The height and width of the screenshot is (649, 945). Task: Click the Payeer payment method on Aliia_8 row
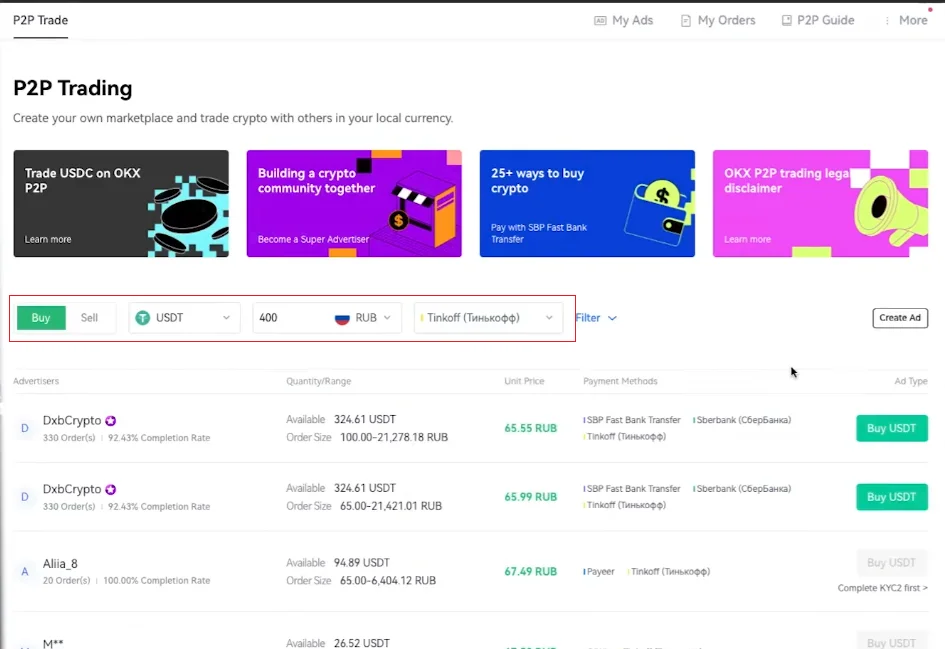(600, 571)
